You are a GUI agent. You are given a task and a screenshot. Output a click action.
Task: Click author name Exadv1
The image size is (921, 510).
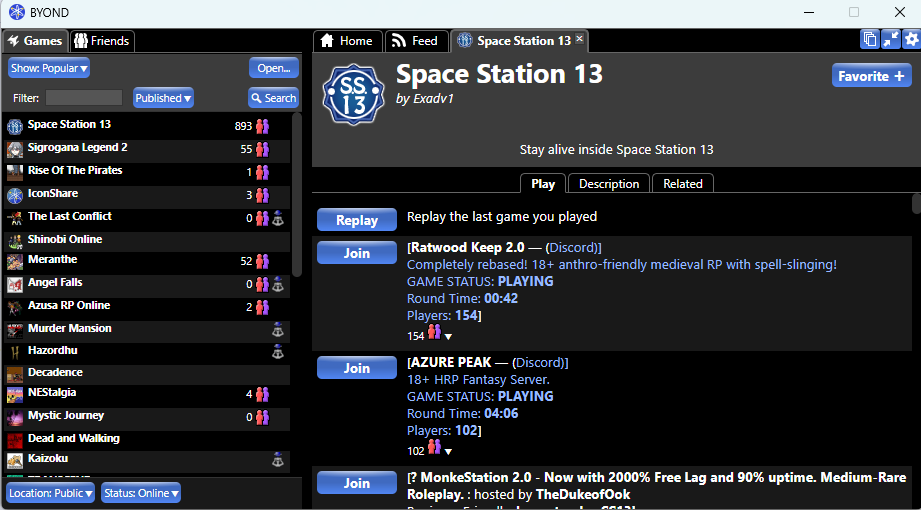[x=433, y=99]
